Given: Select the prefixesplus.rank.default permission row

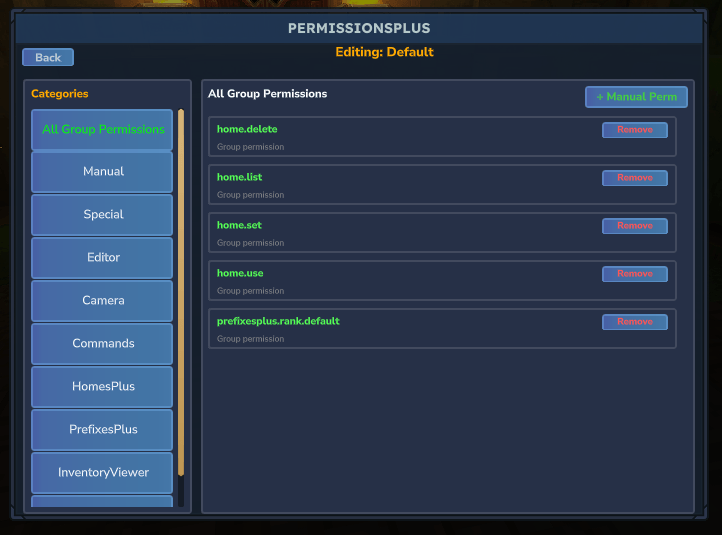Looking at the screenshot, I should (x=400, y=329).
